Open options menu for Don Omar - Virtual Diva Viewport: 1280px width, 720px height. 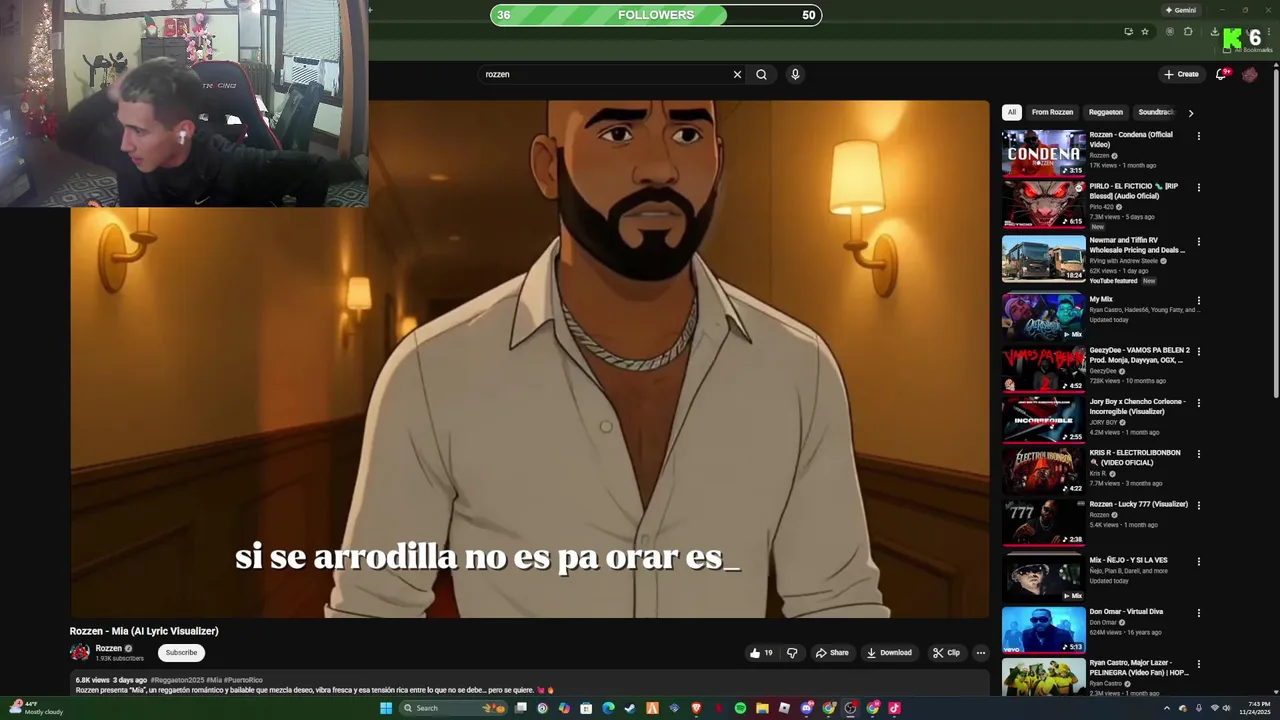pyautogui.click(x=1198, y=613)
